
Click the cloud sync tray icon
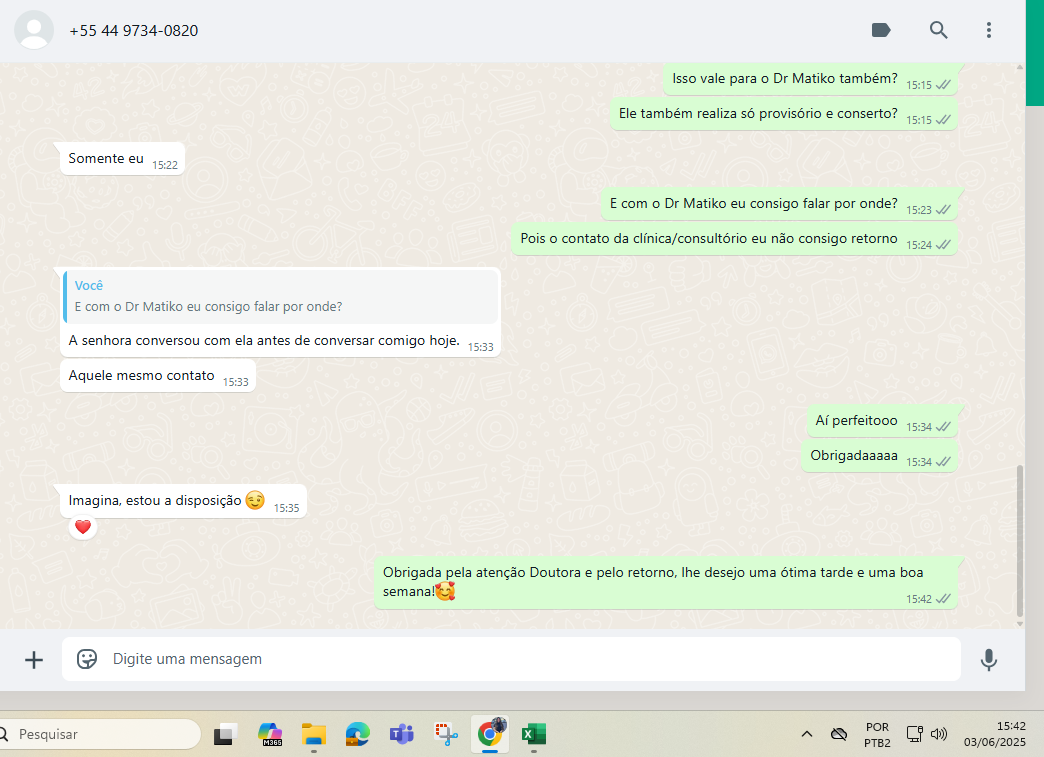pyautogui.click(x=839, y=734)
